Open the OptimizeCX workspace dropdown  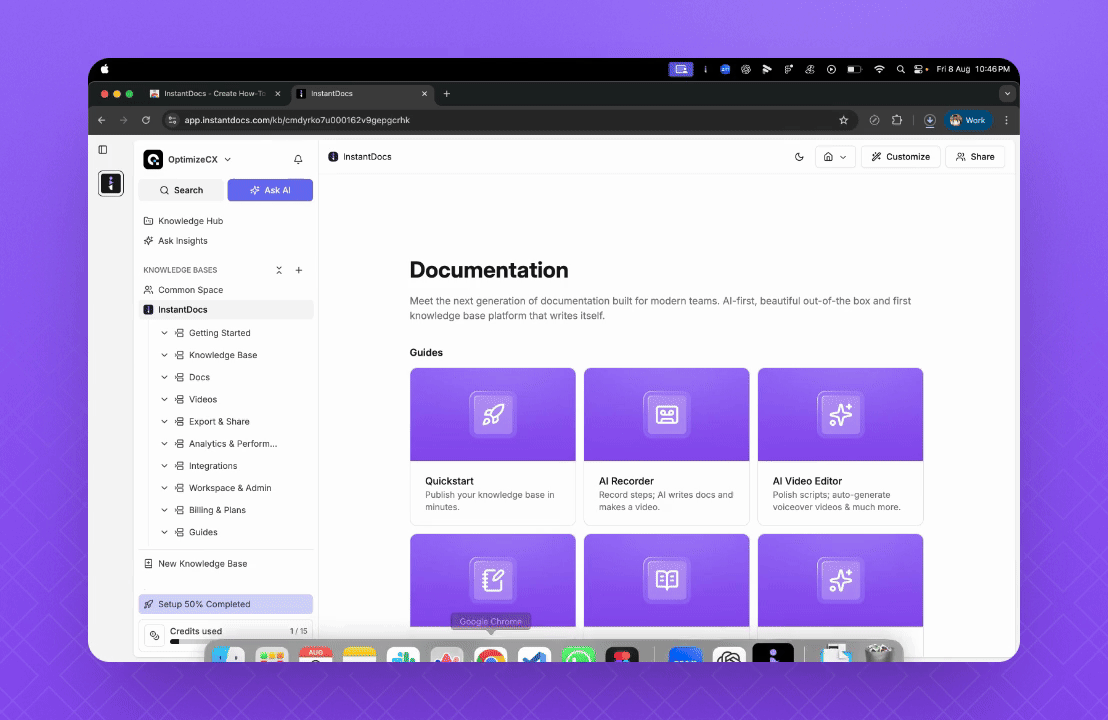click(188, 159)
